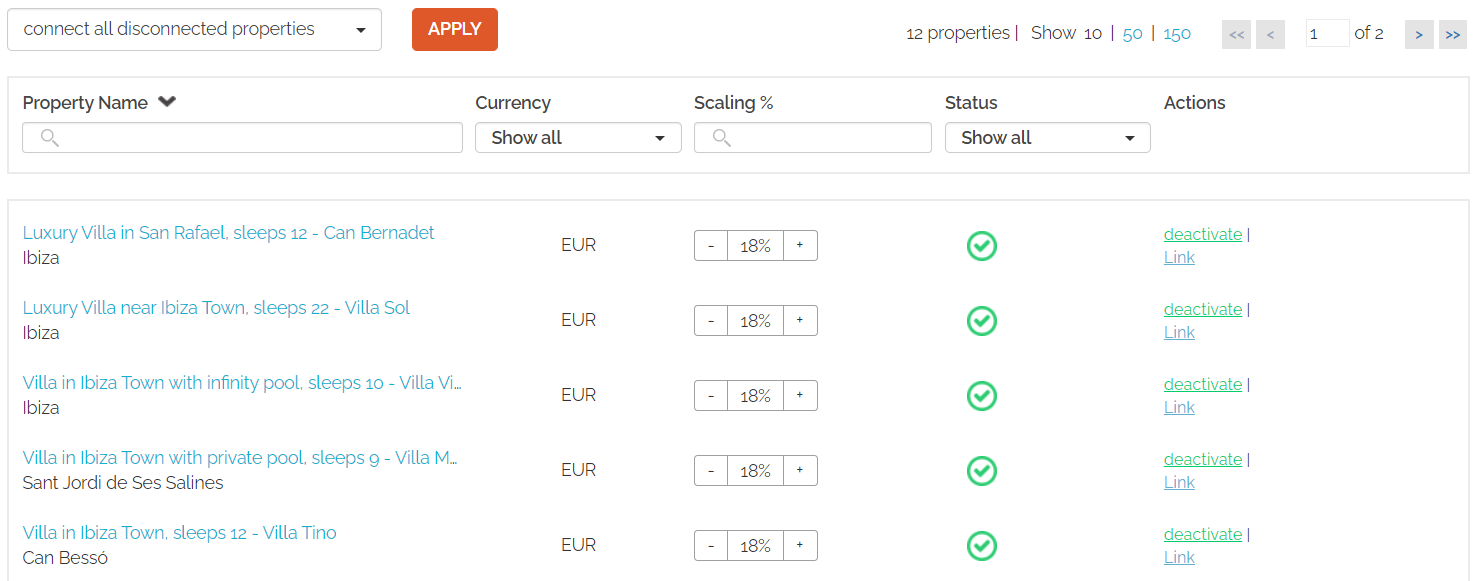Go to the first page of results
The height and width of the screenshot is (581, 1476).
click(1236, 34)
